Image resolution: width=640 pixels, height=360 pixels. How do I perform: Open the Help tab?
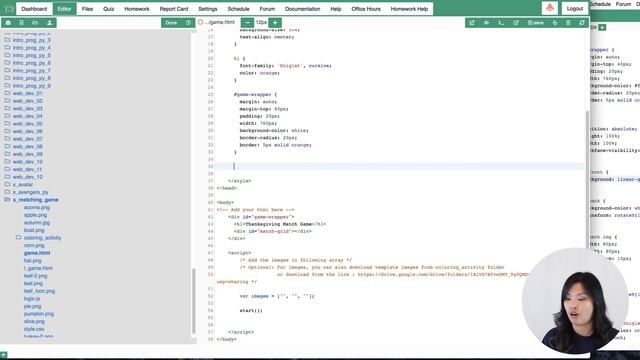click(336, 9)
